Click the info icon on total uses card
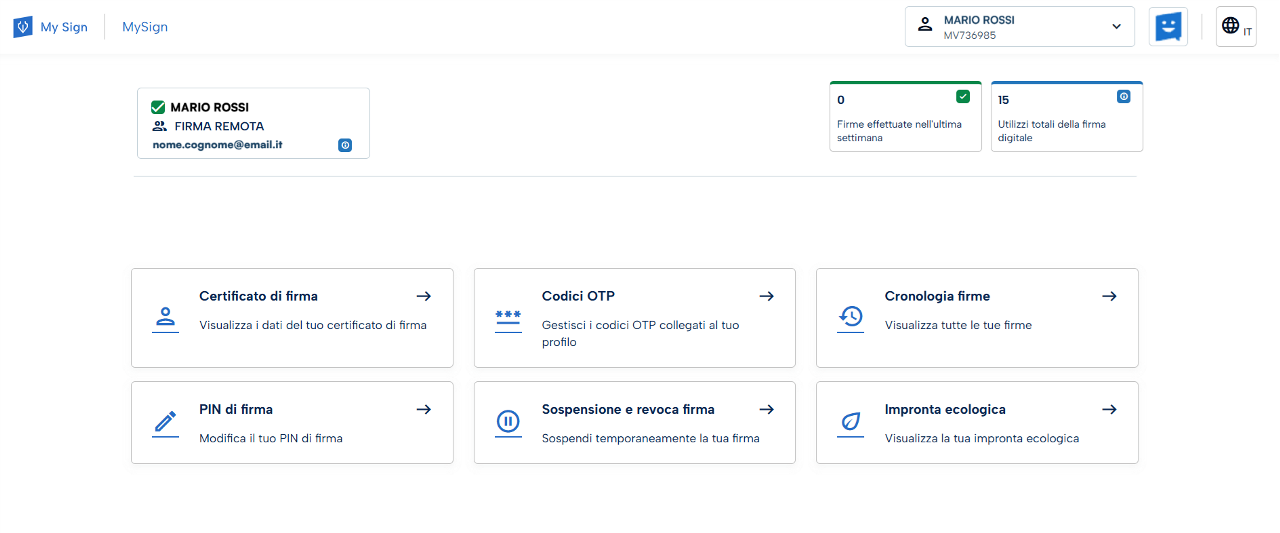Screen dimensions: 1280x533 tap(1124, 97)
